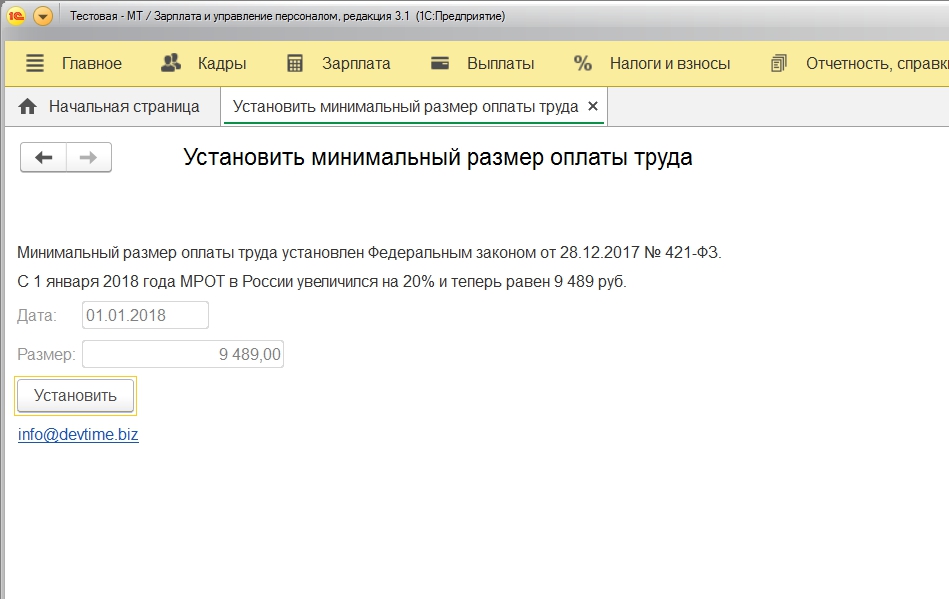Viewport: 949px width, 599px height.
Task: Go back with the left arrow button
Action: coord(43,157)
